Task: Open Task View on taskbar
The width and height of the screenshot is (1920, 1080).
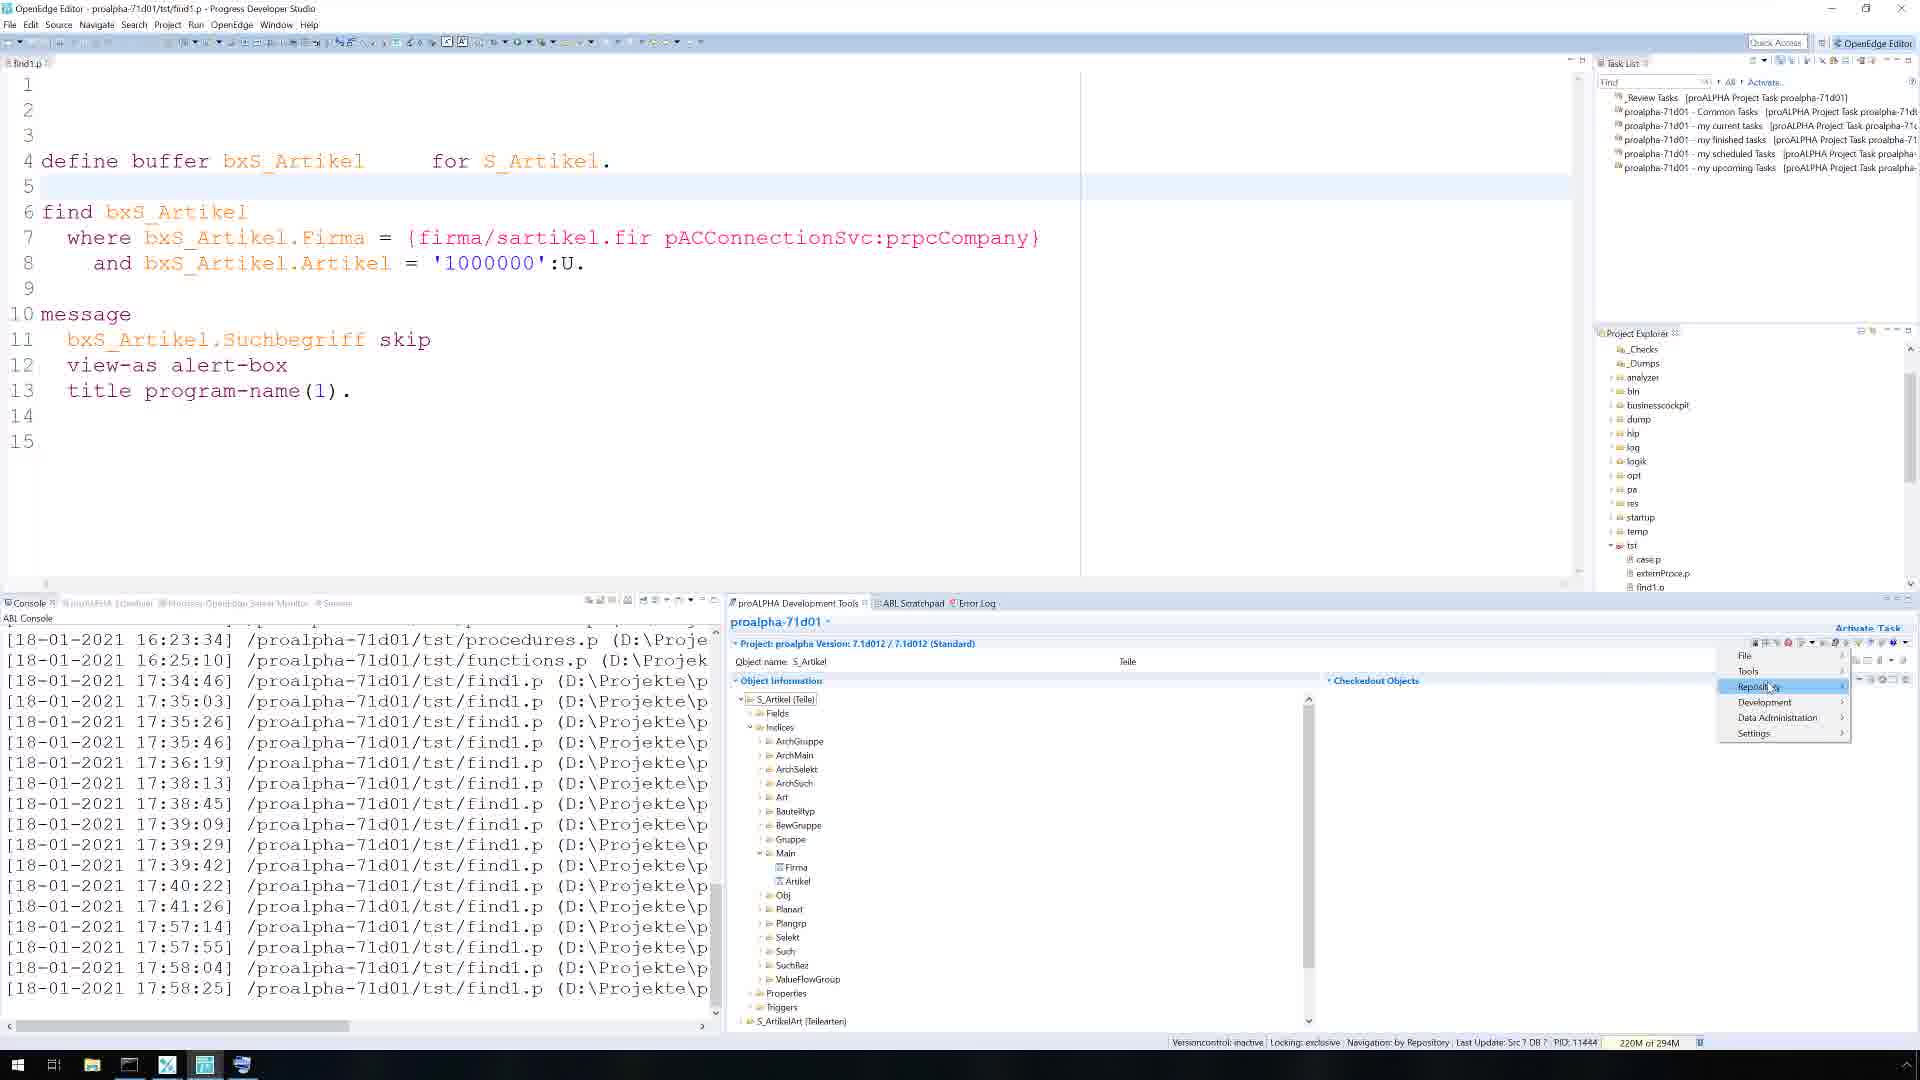Action: tap(54, 1064)
